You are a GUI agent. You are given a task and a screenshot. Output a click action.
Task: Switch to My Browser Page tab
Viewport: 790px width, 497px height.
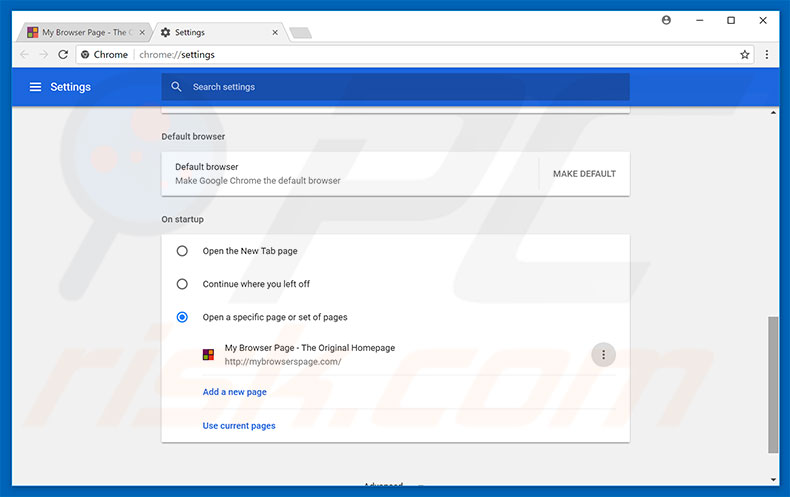[x=84, y=32]
